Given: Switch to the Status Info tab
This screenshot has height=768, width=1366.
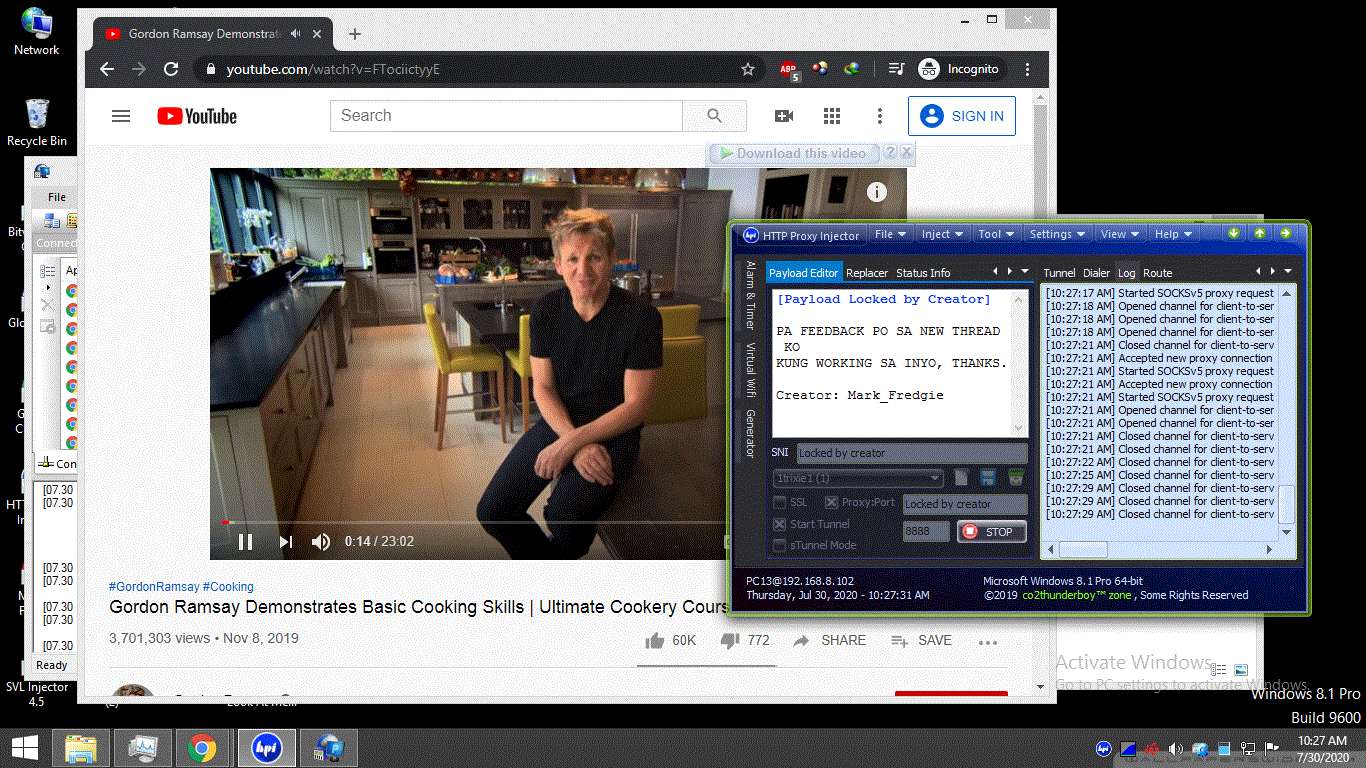Looking at the screenshot, I should [x=923, y=273].
